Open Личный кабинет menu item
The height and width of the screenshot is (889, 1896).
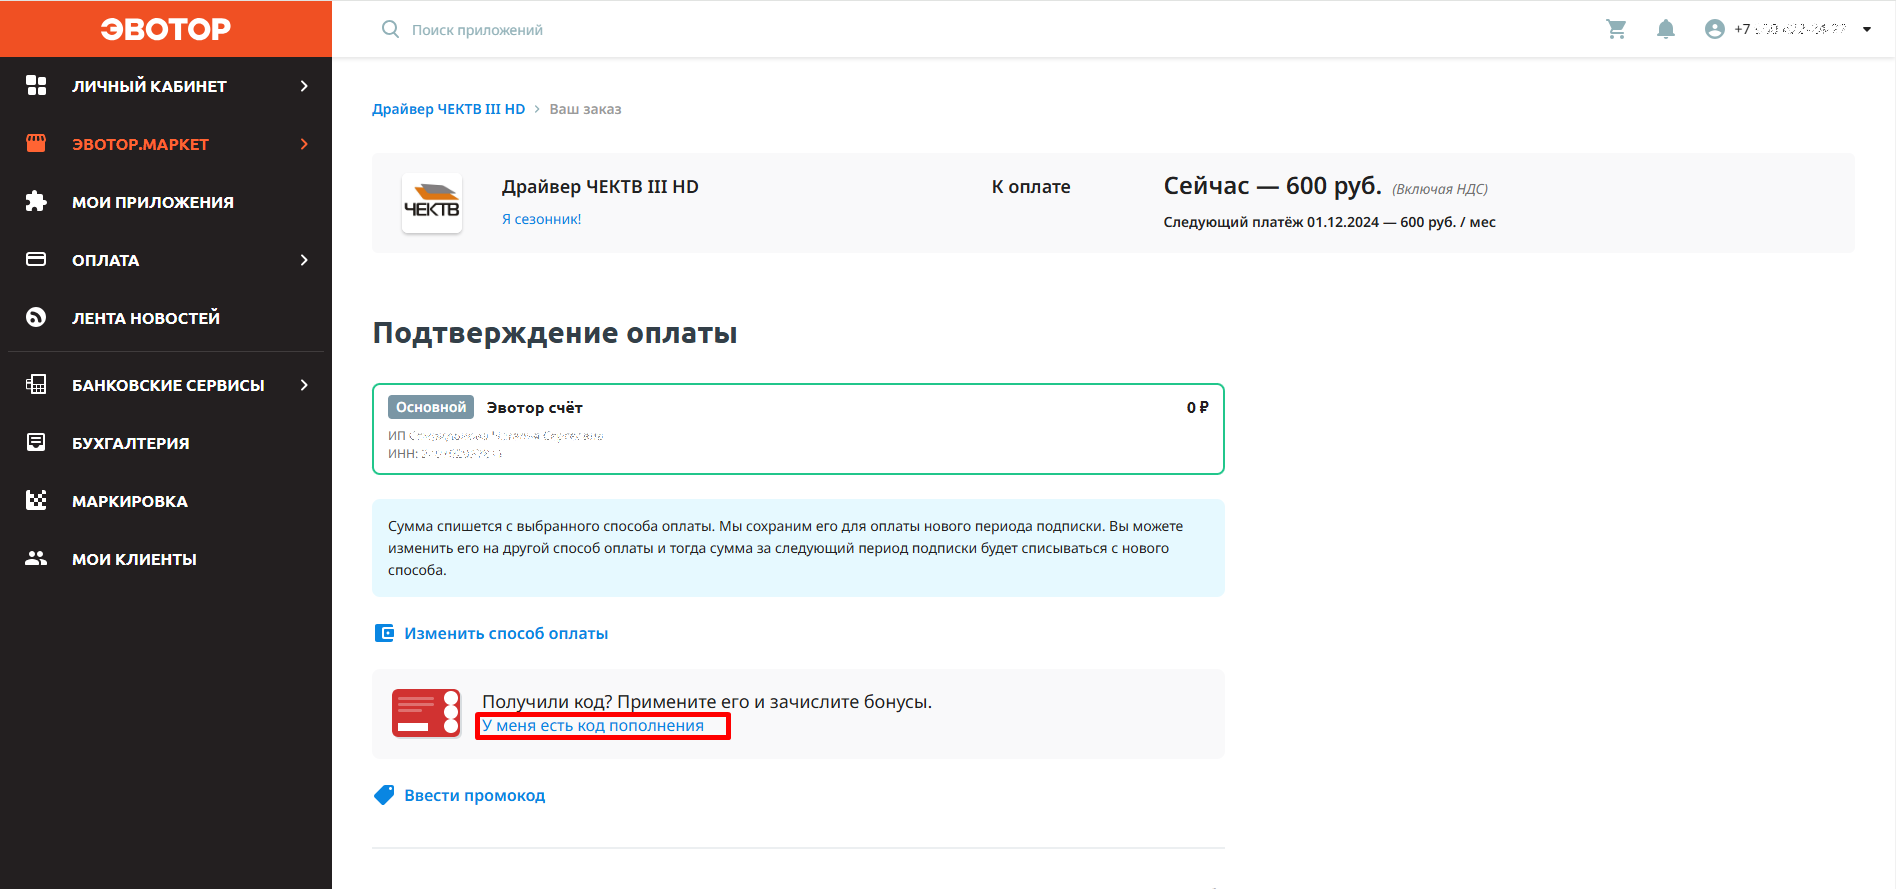coord(166,86)
